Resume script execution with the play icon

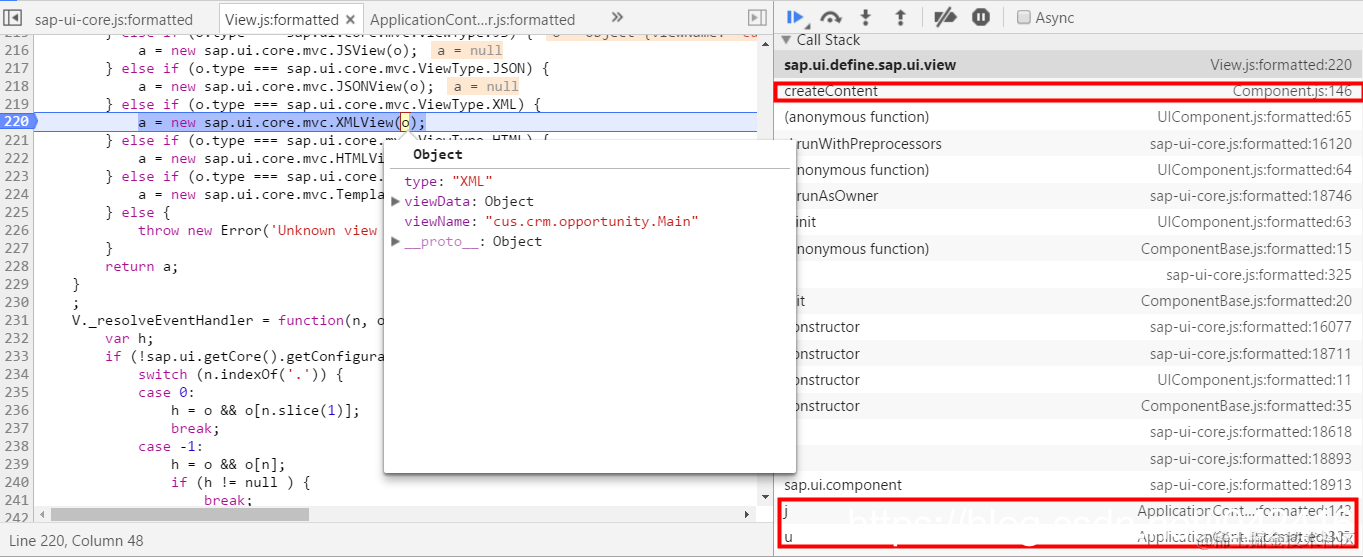coord(795,17)
